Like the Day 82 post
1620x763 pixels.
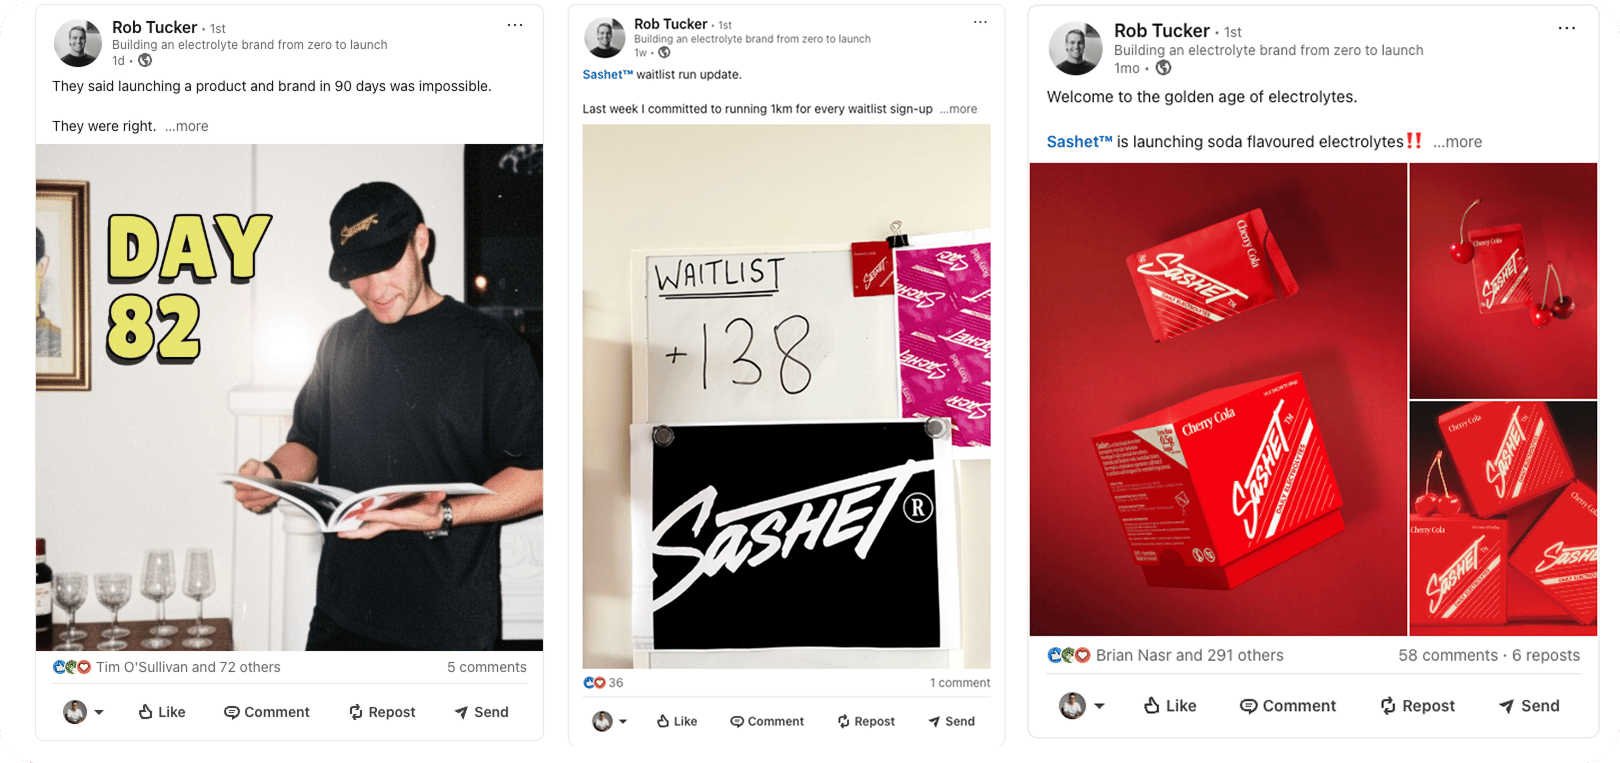pos(162,712)
